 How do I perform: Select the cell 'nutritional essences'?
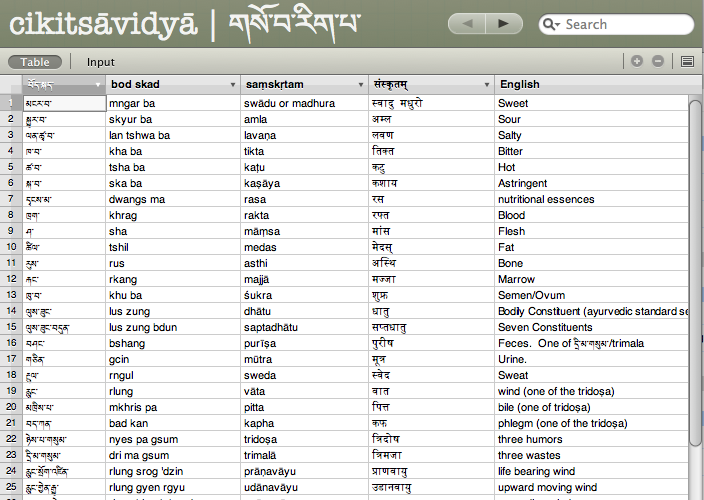point(591,199)
